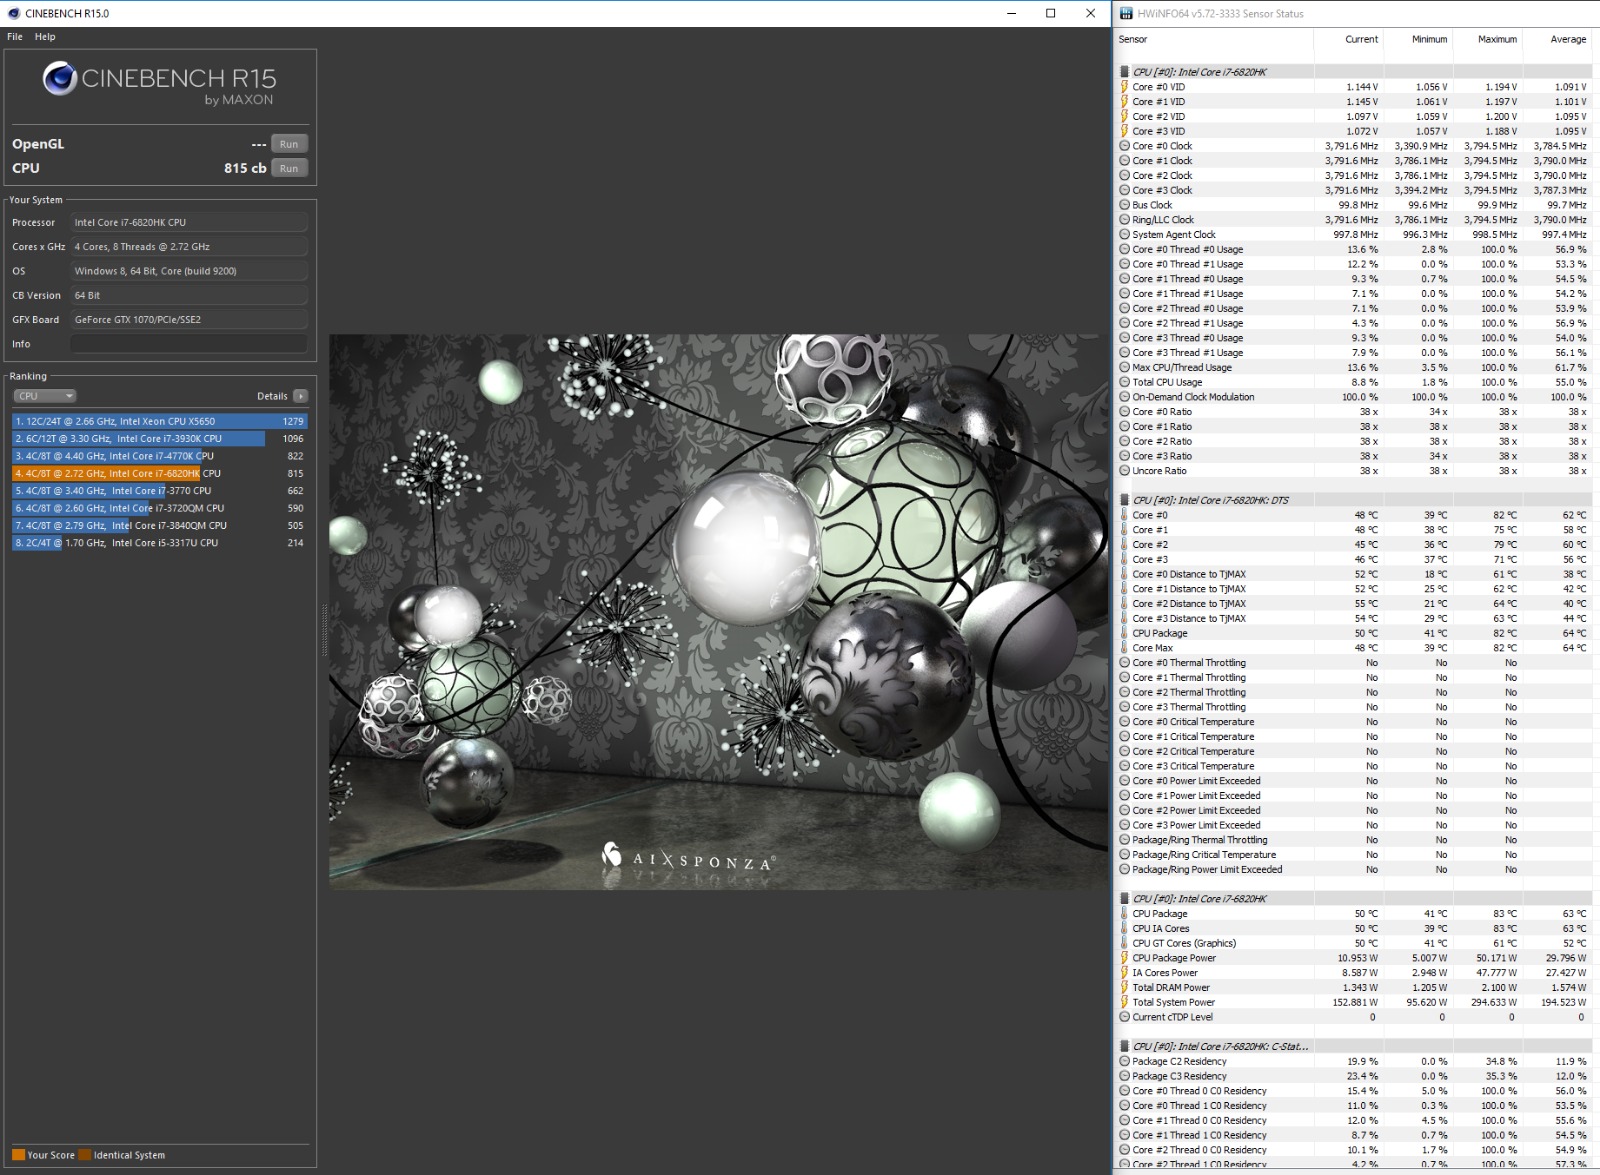Select Max CPU/Thread Usage row
Screen dimensions: 1600x1175
[1353, 367]
